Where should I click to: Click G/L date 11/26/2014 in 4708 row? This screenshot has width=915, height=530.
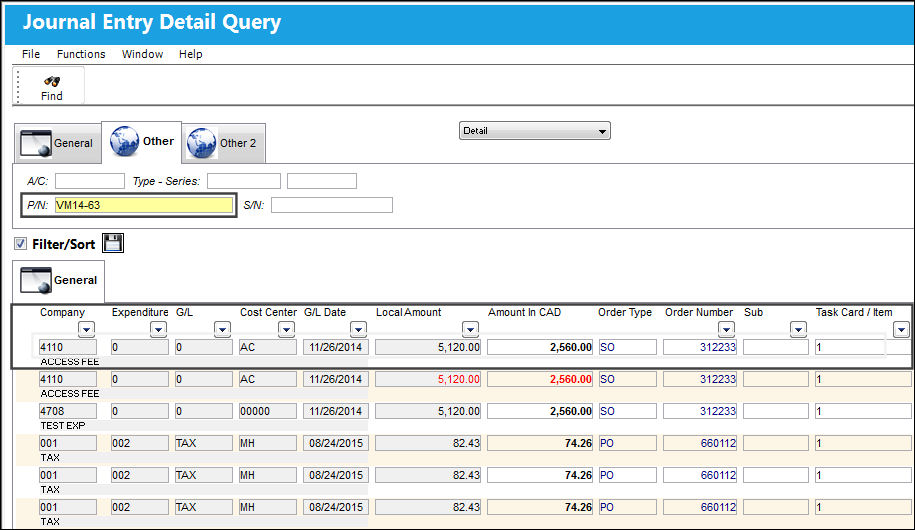(x=336, y=412)
